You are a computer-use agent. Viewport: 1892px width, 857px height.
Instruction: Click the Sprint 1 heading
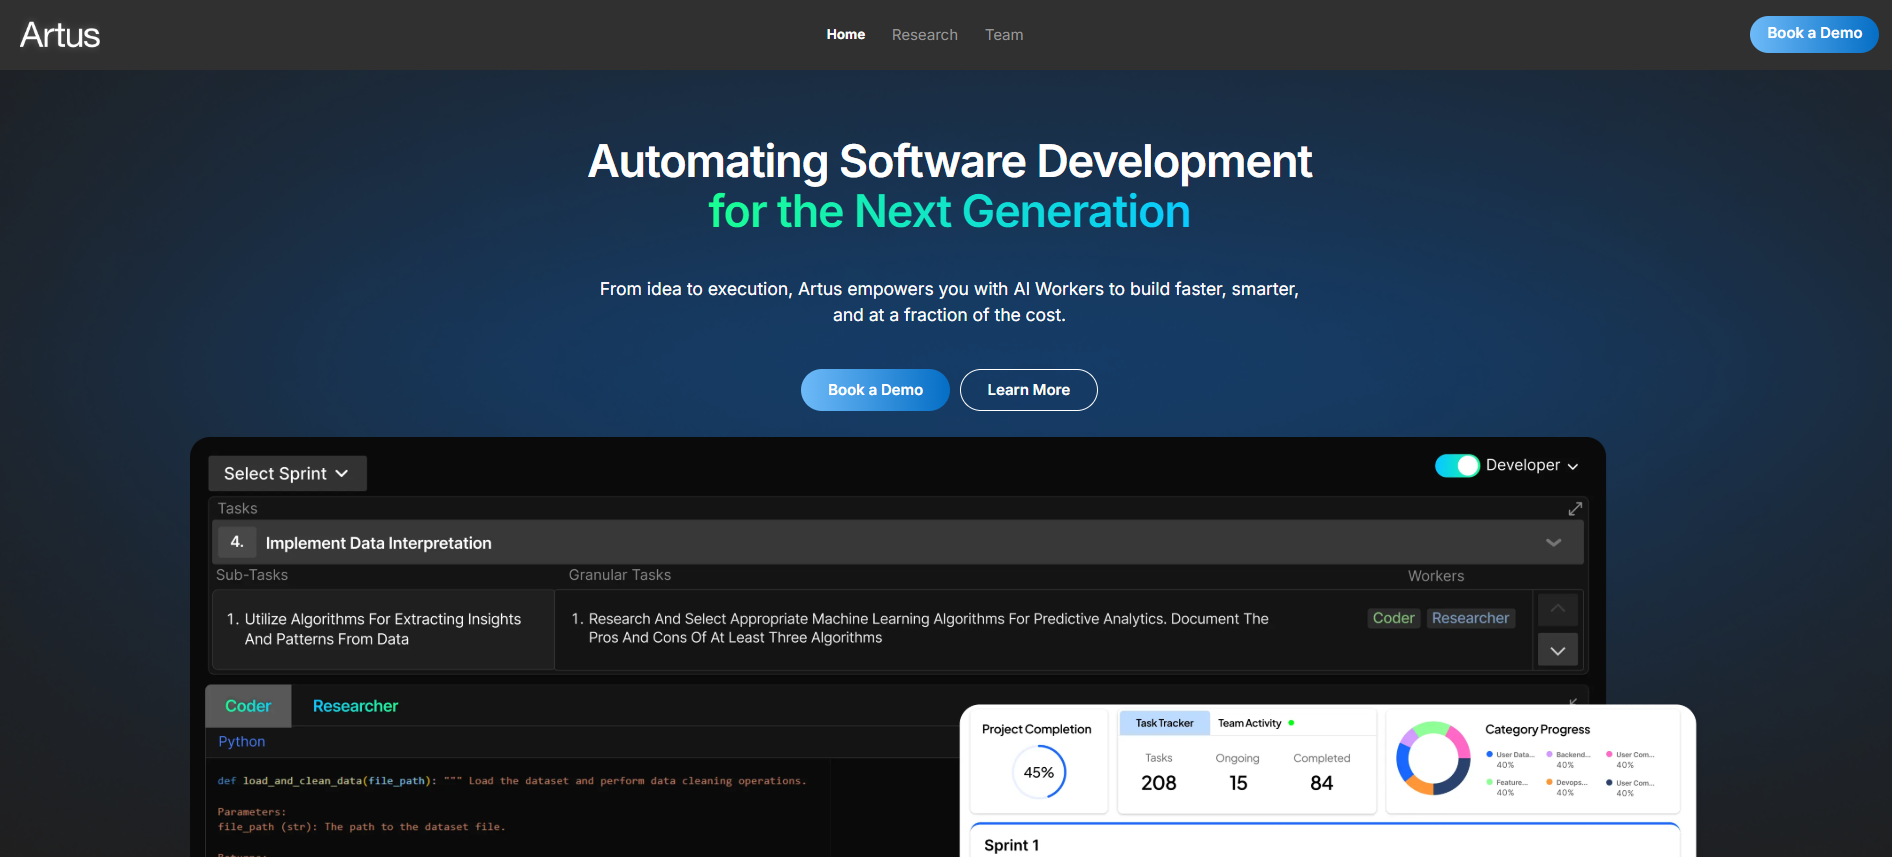click(1011, 846)
